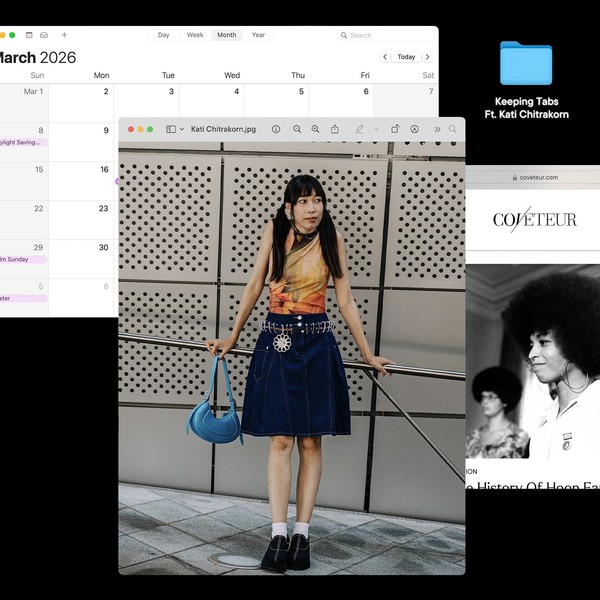
Task: Click the Sun column header in Calendar
Action: tap(37, 75)
